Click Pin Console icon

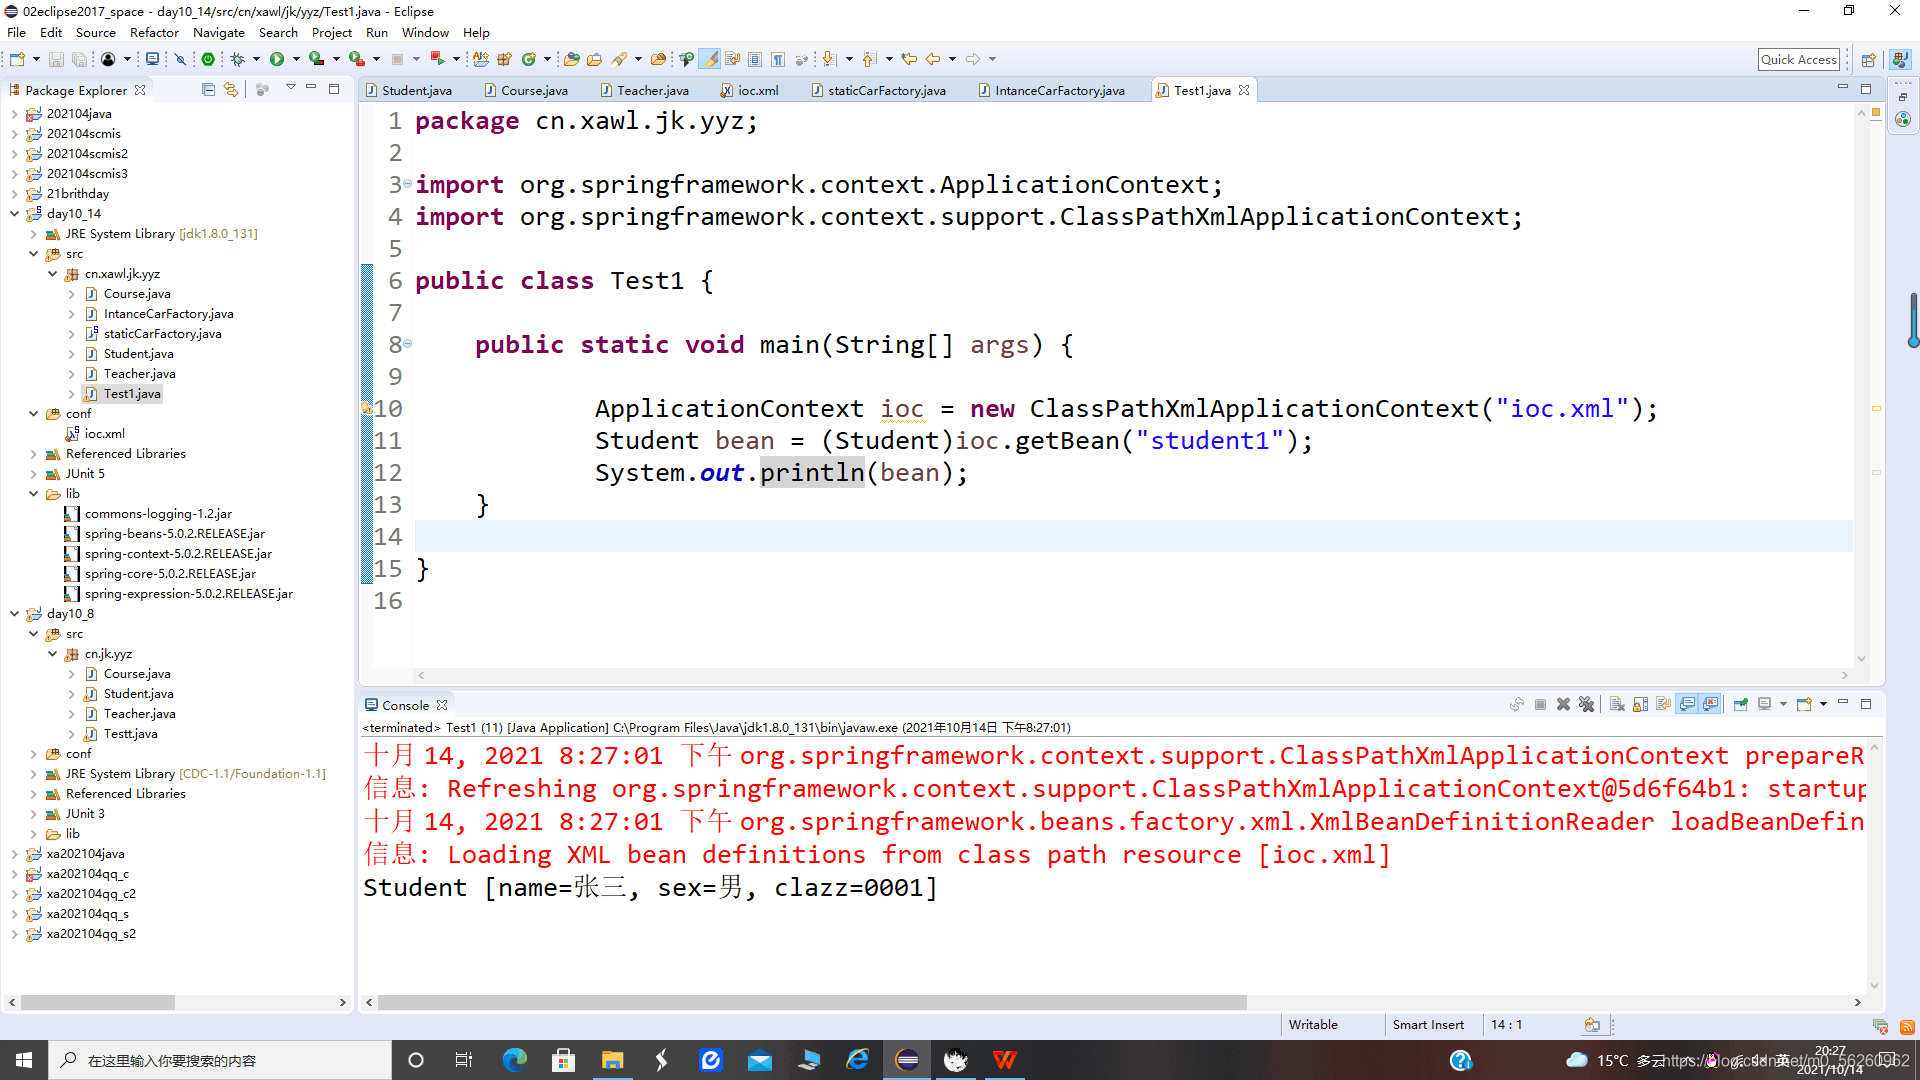pyautogui.click(x=1741, y=705)
